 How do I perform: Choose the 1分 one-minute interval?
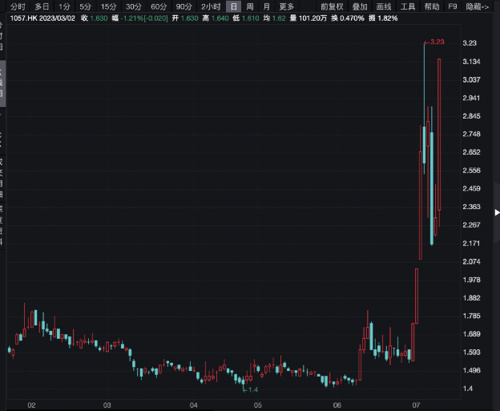click(64, 6)
